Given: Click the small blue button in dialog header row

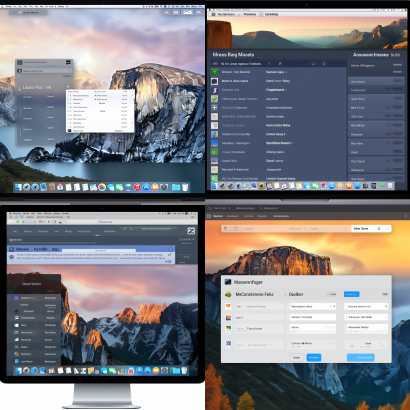Looking at the screenshot, I should (x=351, y=294).
